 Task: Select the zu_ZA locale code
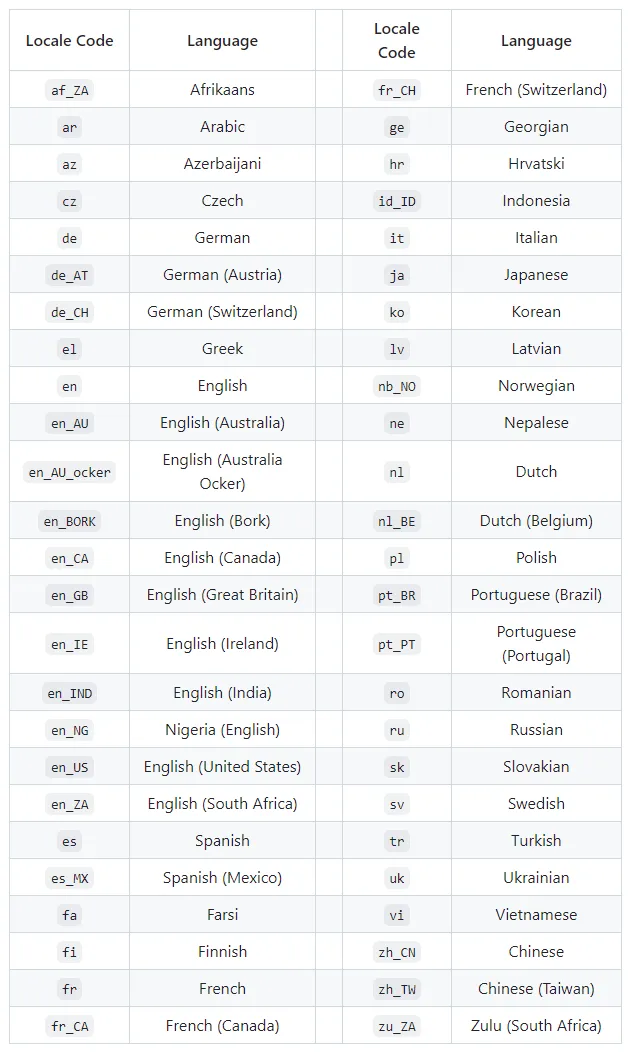click(397, 1026)
